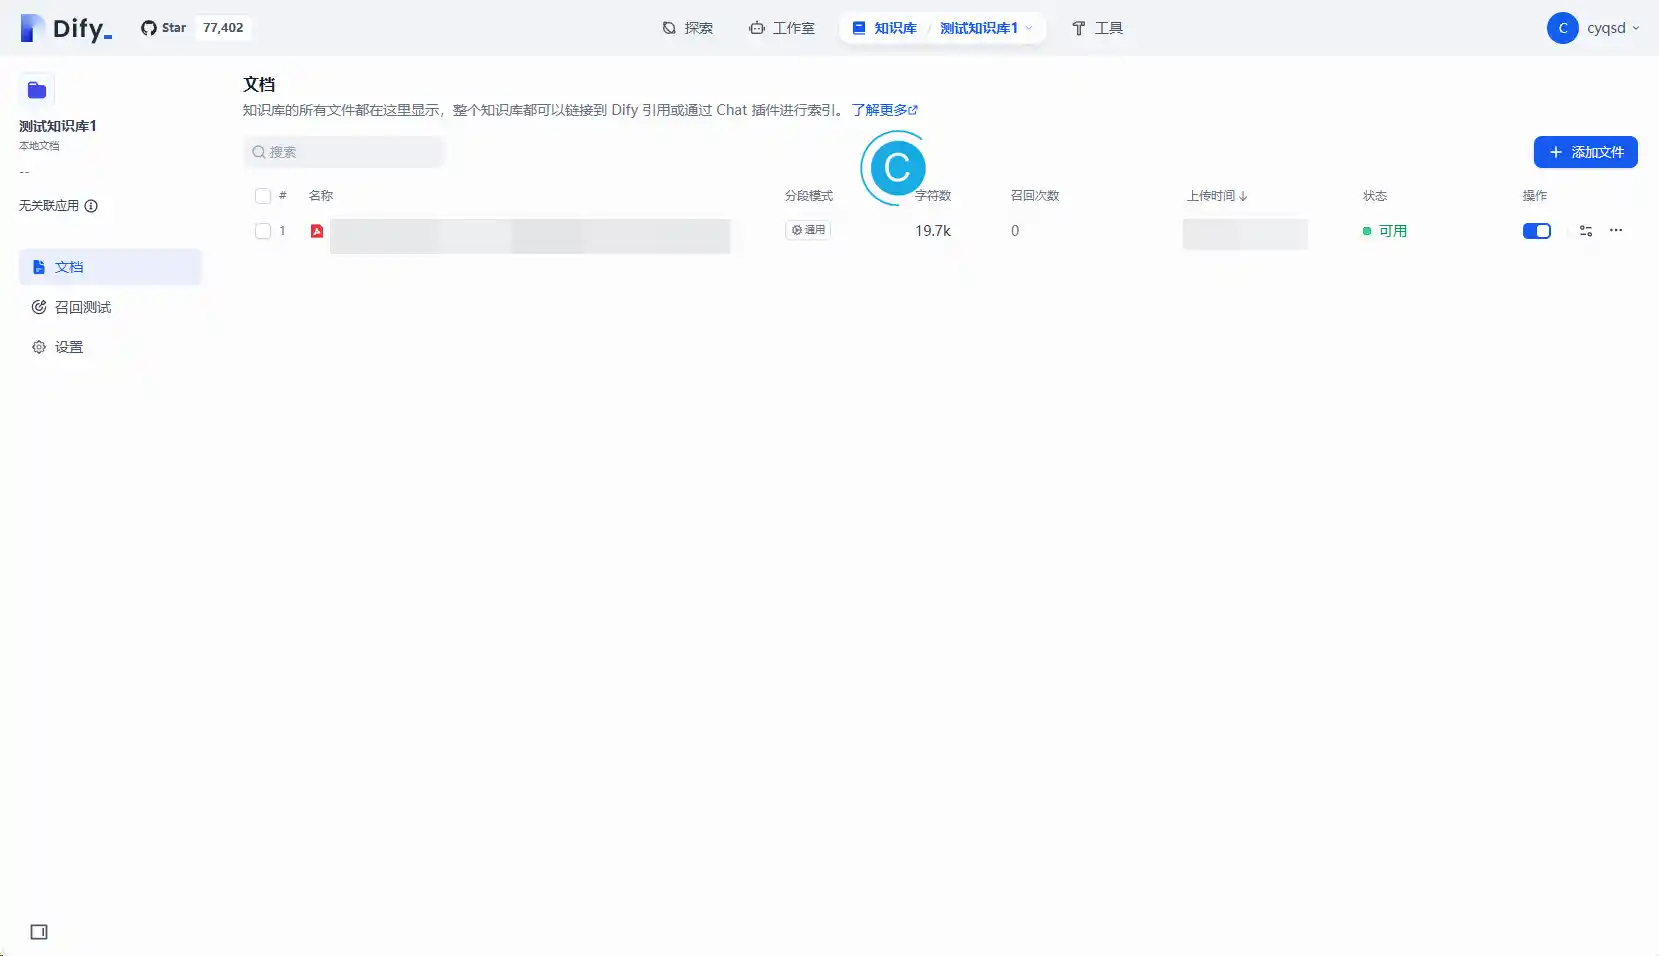Sort by 上传时间 column header

tap(1217, 196)
